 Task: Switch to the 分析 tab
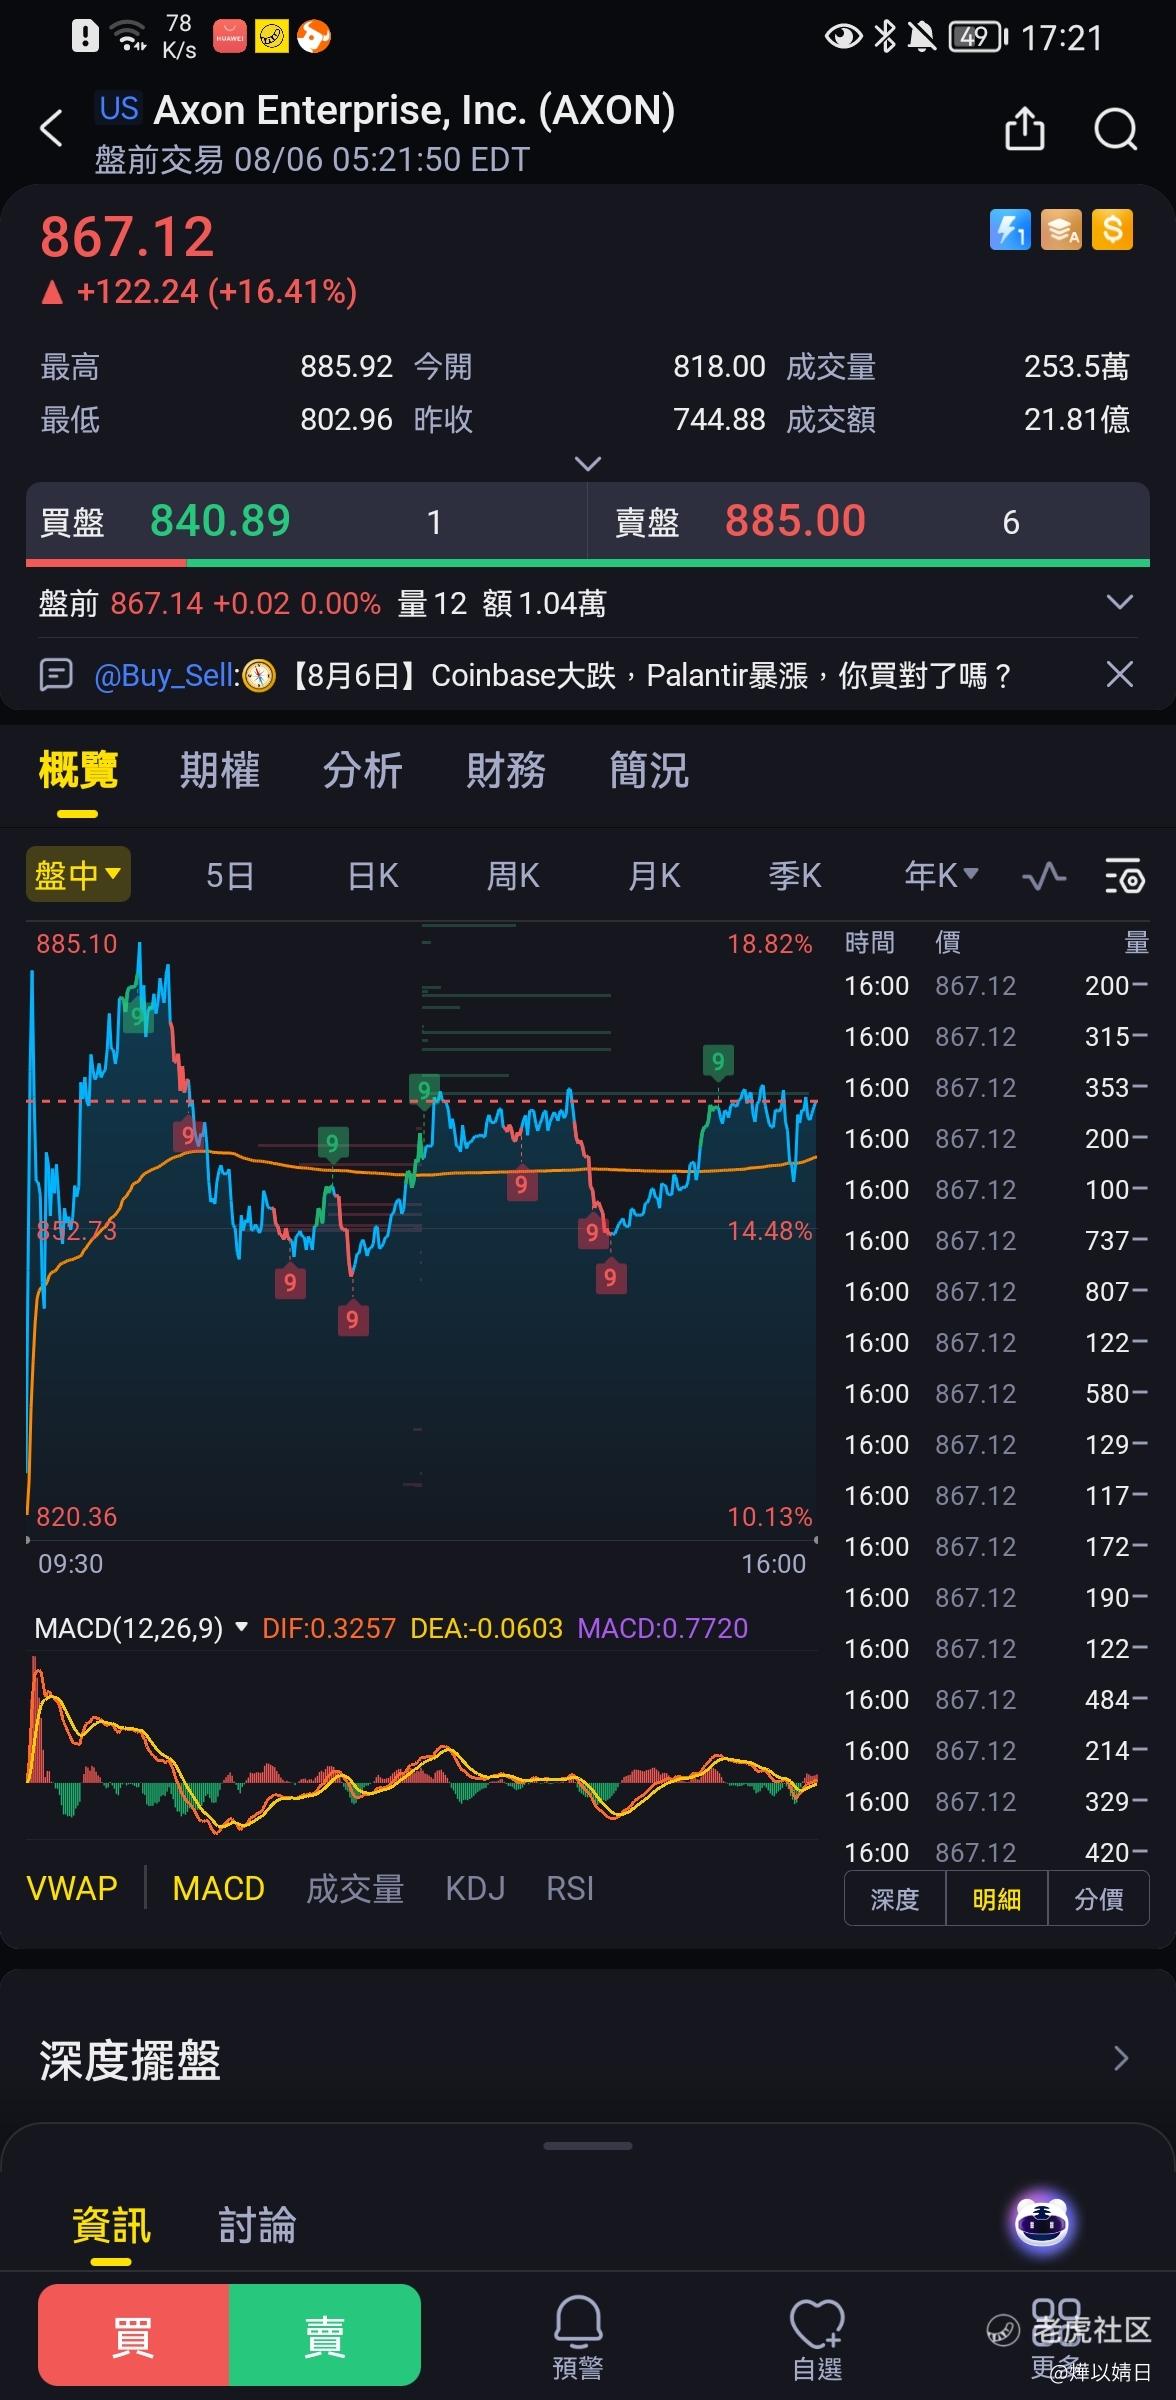[x=363, y=771]
